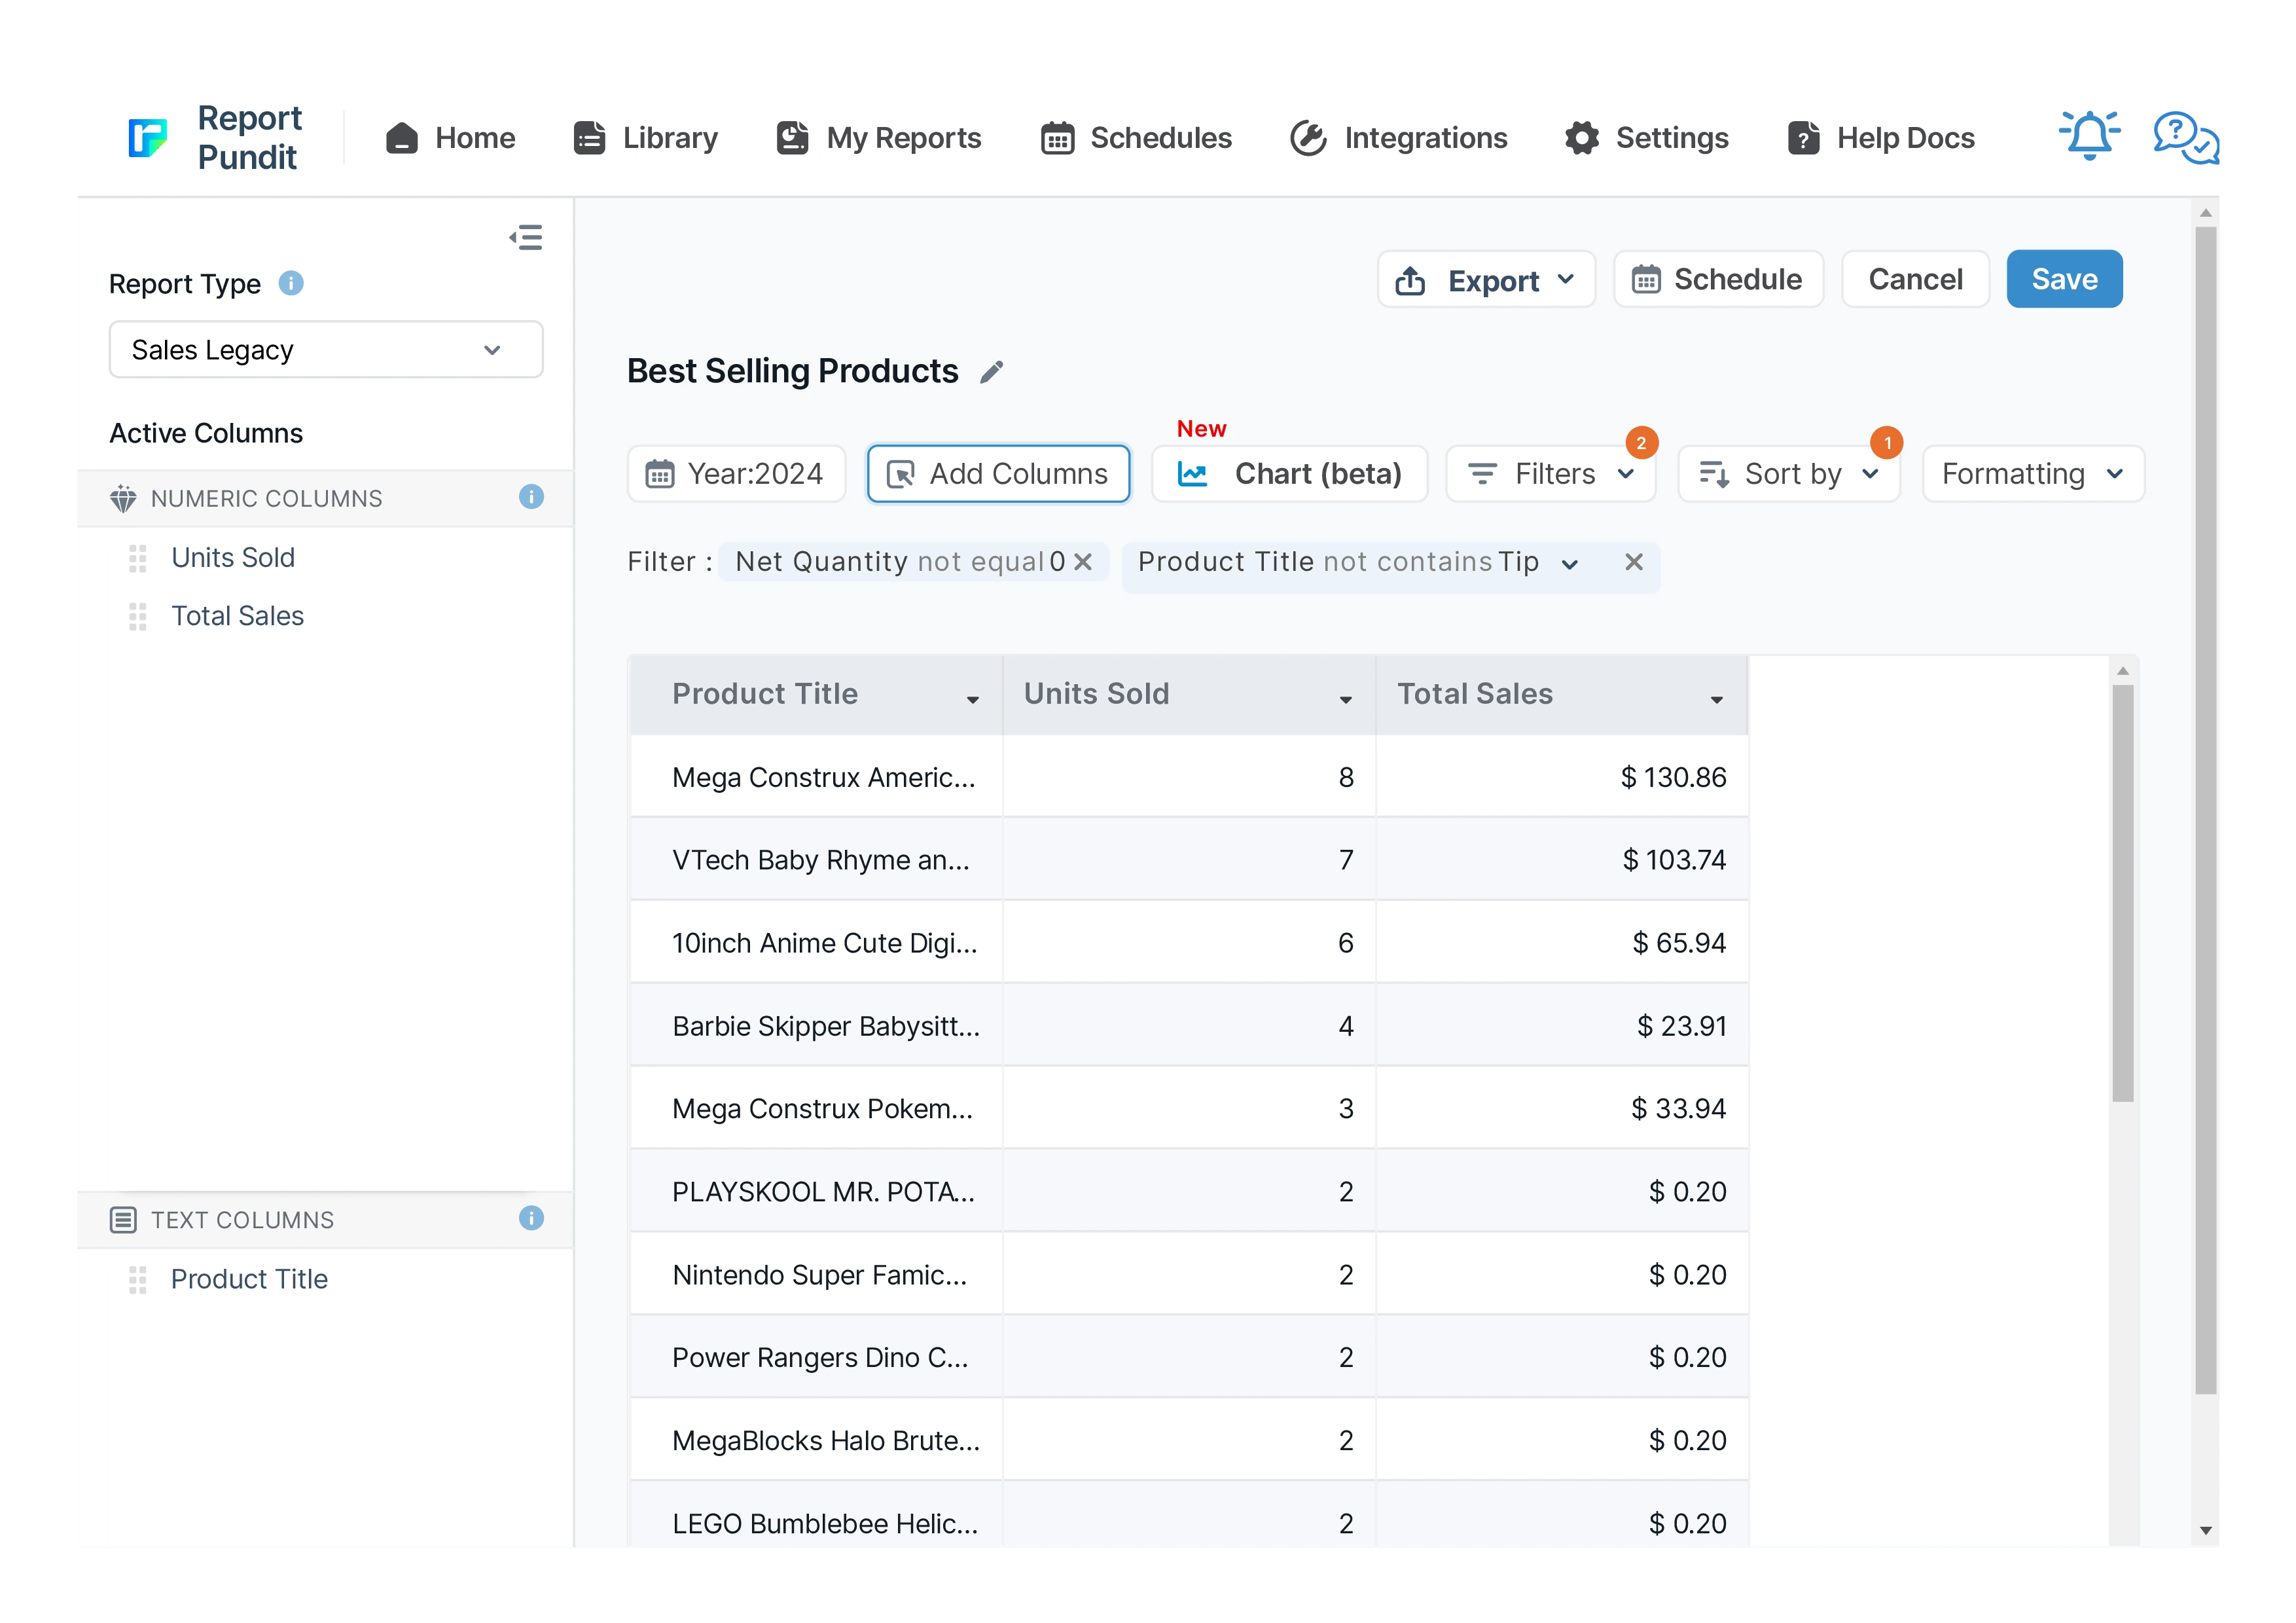Click the Add Columns button
The width and height of the screenshot is (2296, 1623).
tap(998, 474)
